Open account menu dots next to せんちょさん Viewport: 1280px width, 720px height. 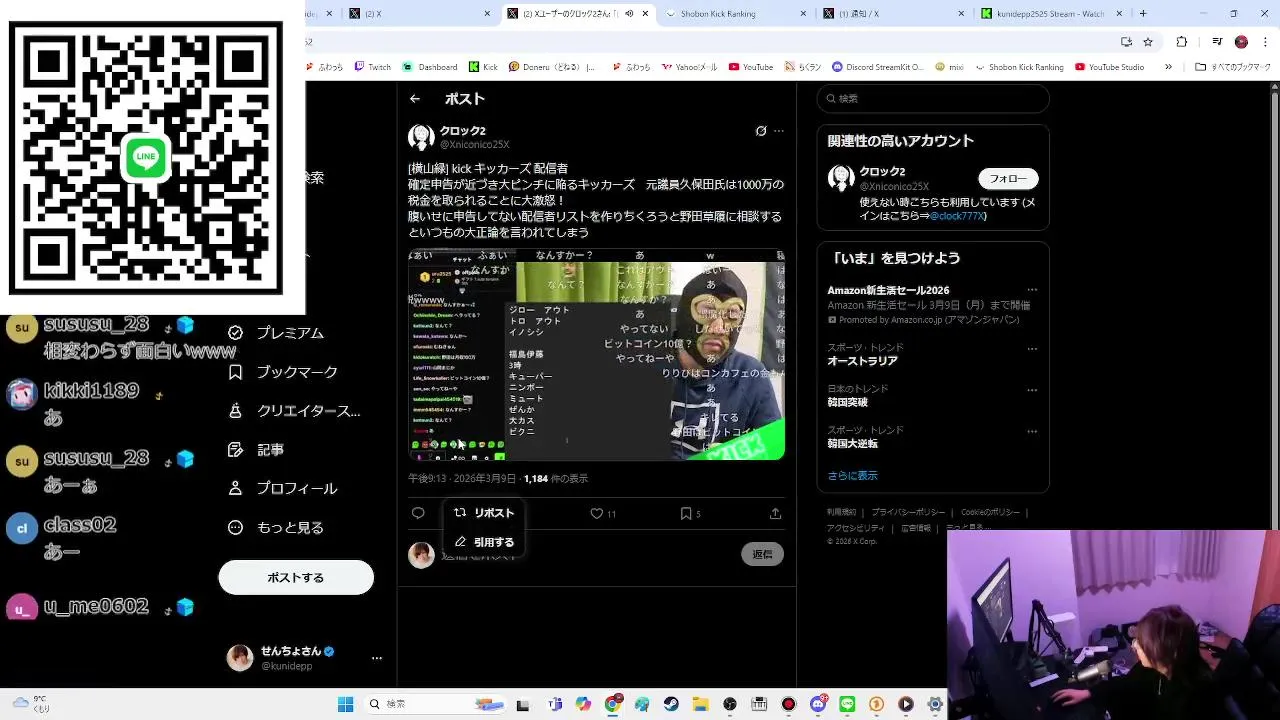377,658
